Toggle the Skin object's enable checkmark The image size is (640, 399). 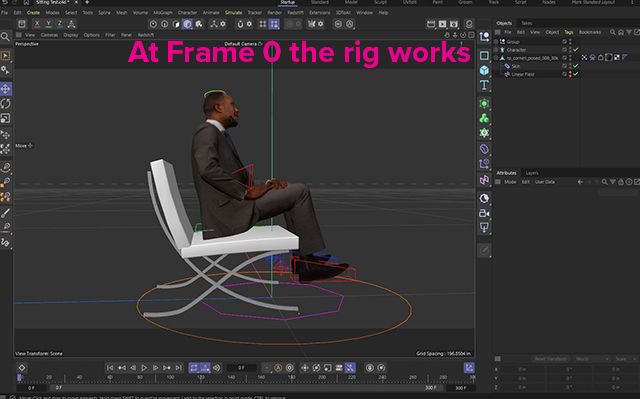point(576,66)
